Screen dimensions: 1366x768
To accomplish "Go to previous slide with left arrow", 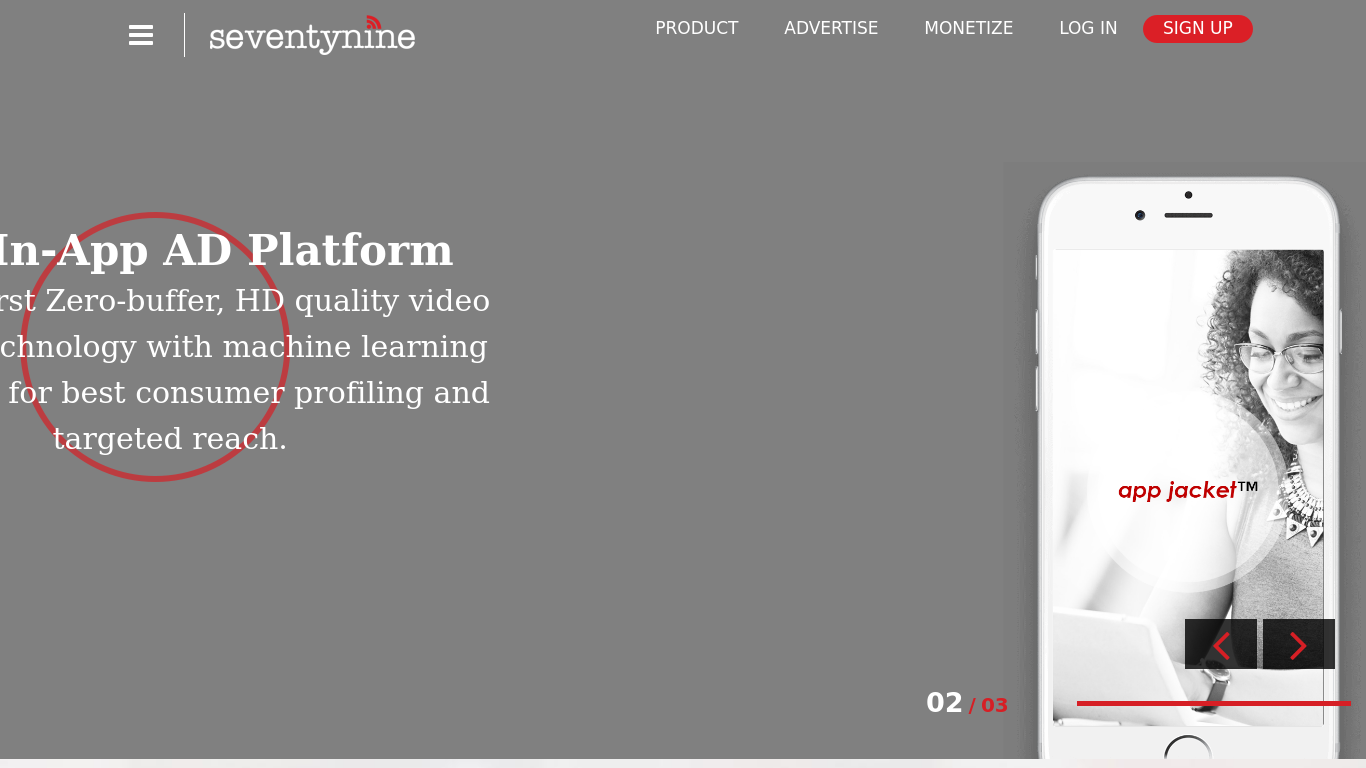I will 1220,644.
